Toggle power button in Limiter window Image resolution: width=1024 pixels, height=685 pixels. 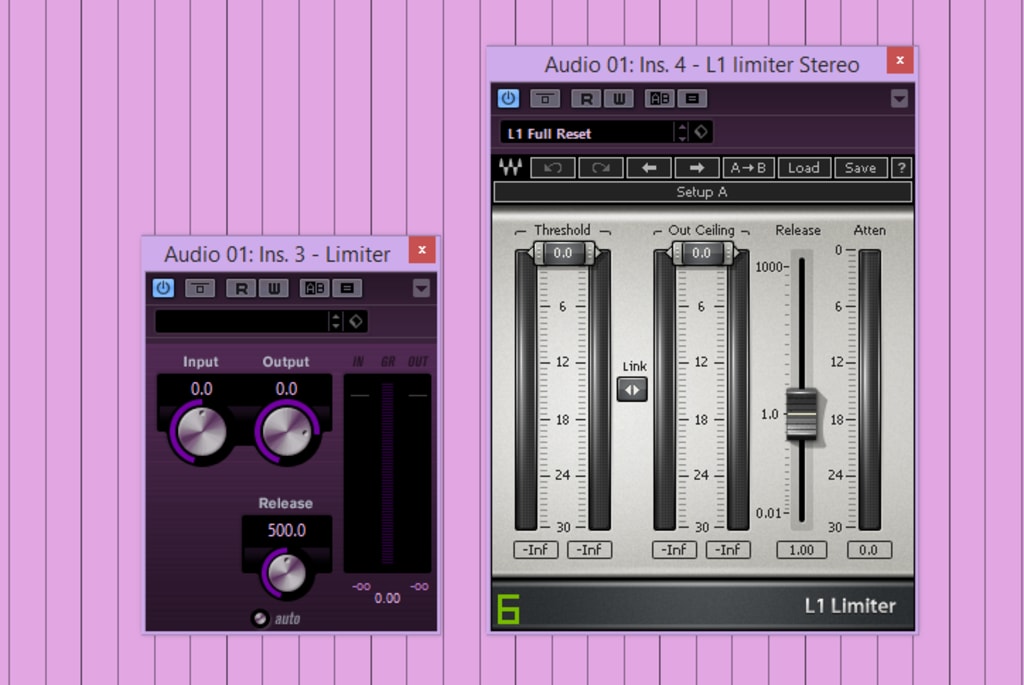tap(163, 288)
